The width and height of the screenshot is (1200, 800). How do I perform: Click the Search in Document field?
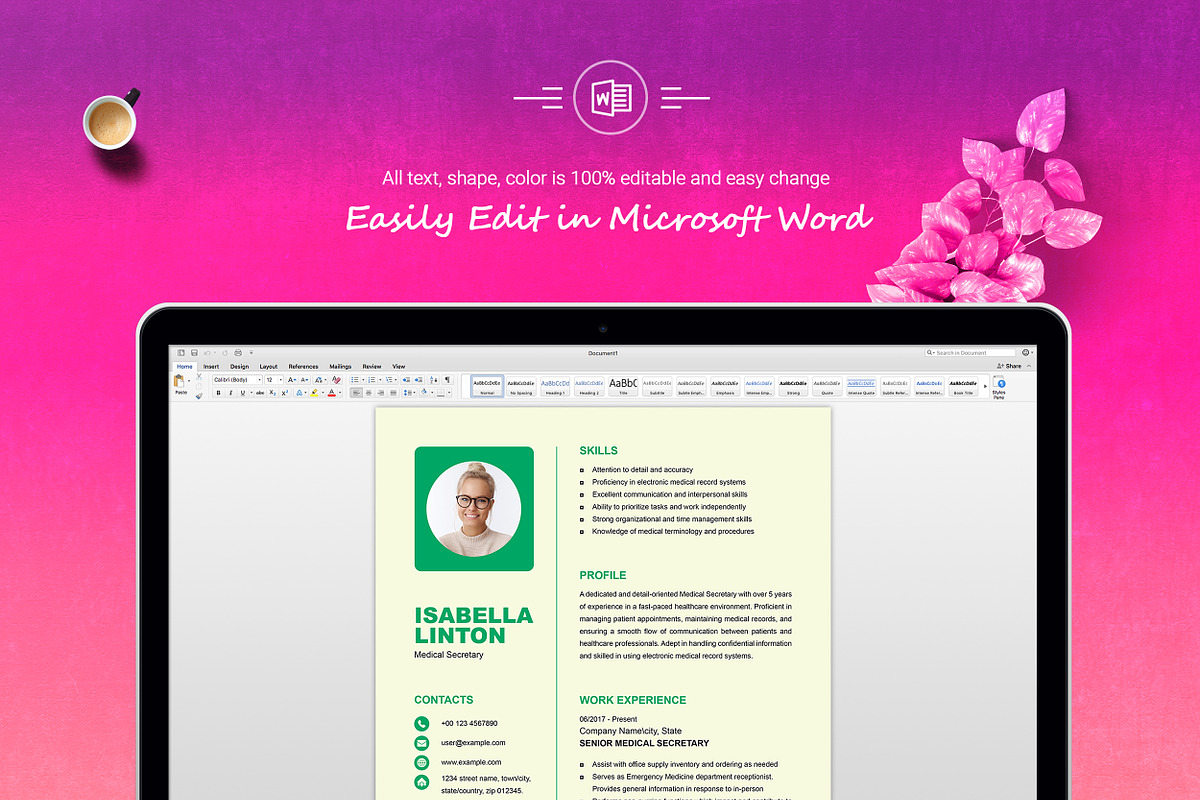tap(970, 353)
